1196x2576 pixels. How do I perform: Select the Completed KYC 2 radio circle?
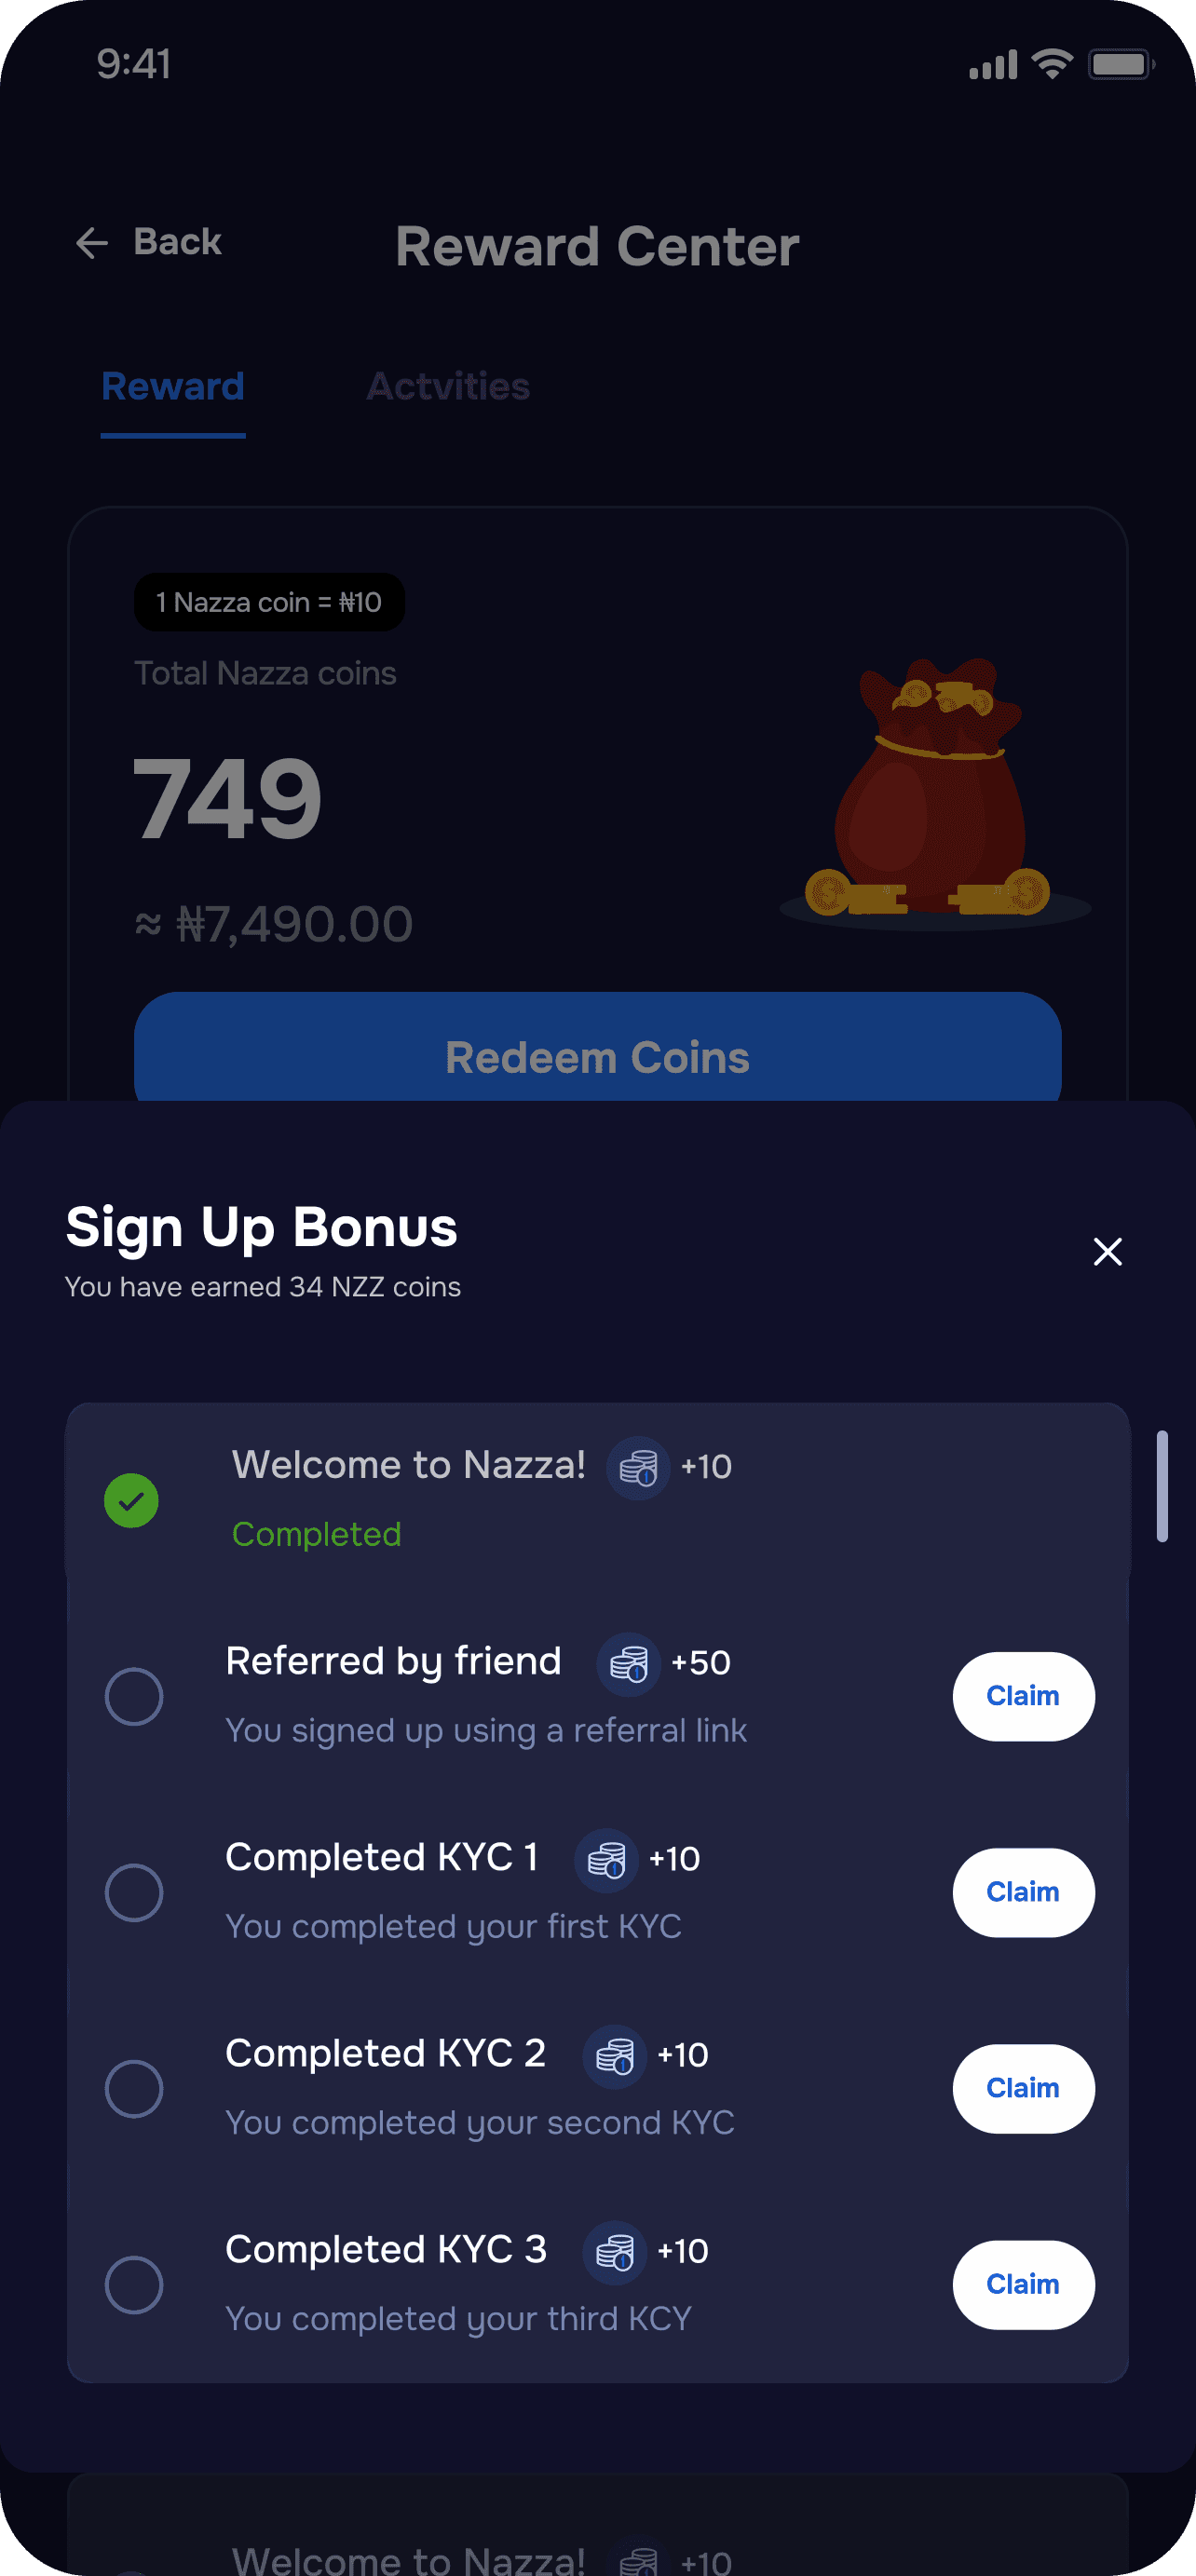coord(134,2088)
